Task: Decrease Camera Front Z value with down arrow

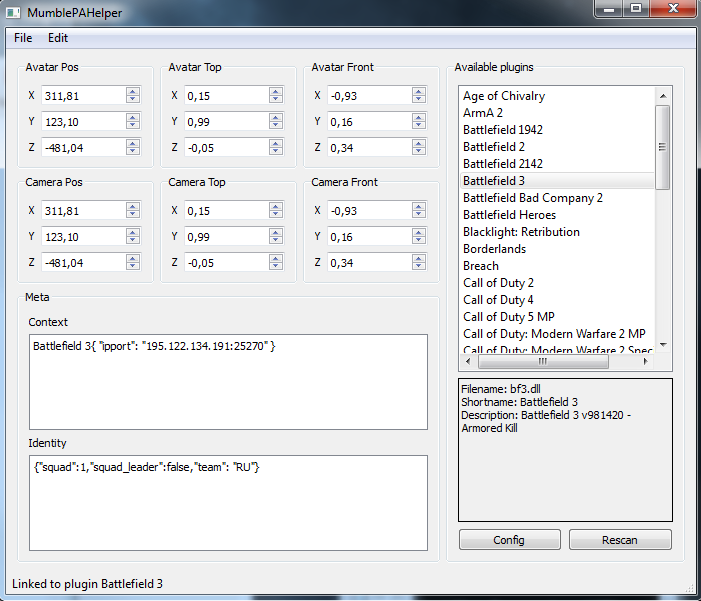Action: tap(419, 266)
